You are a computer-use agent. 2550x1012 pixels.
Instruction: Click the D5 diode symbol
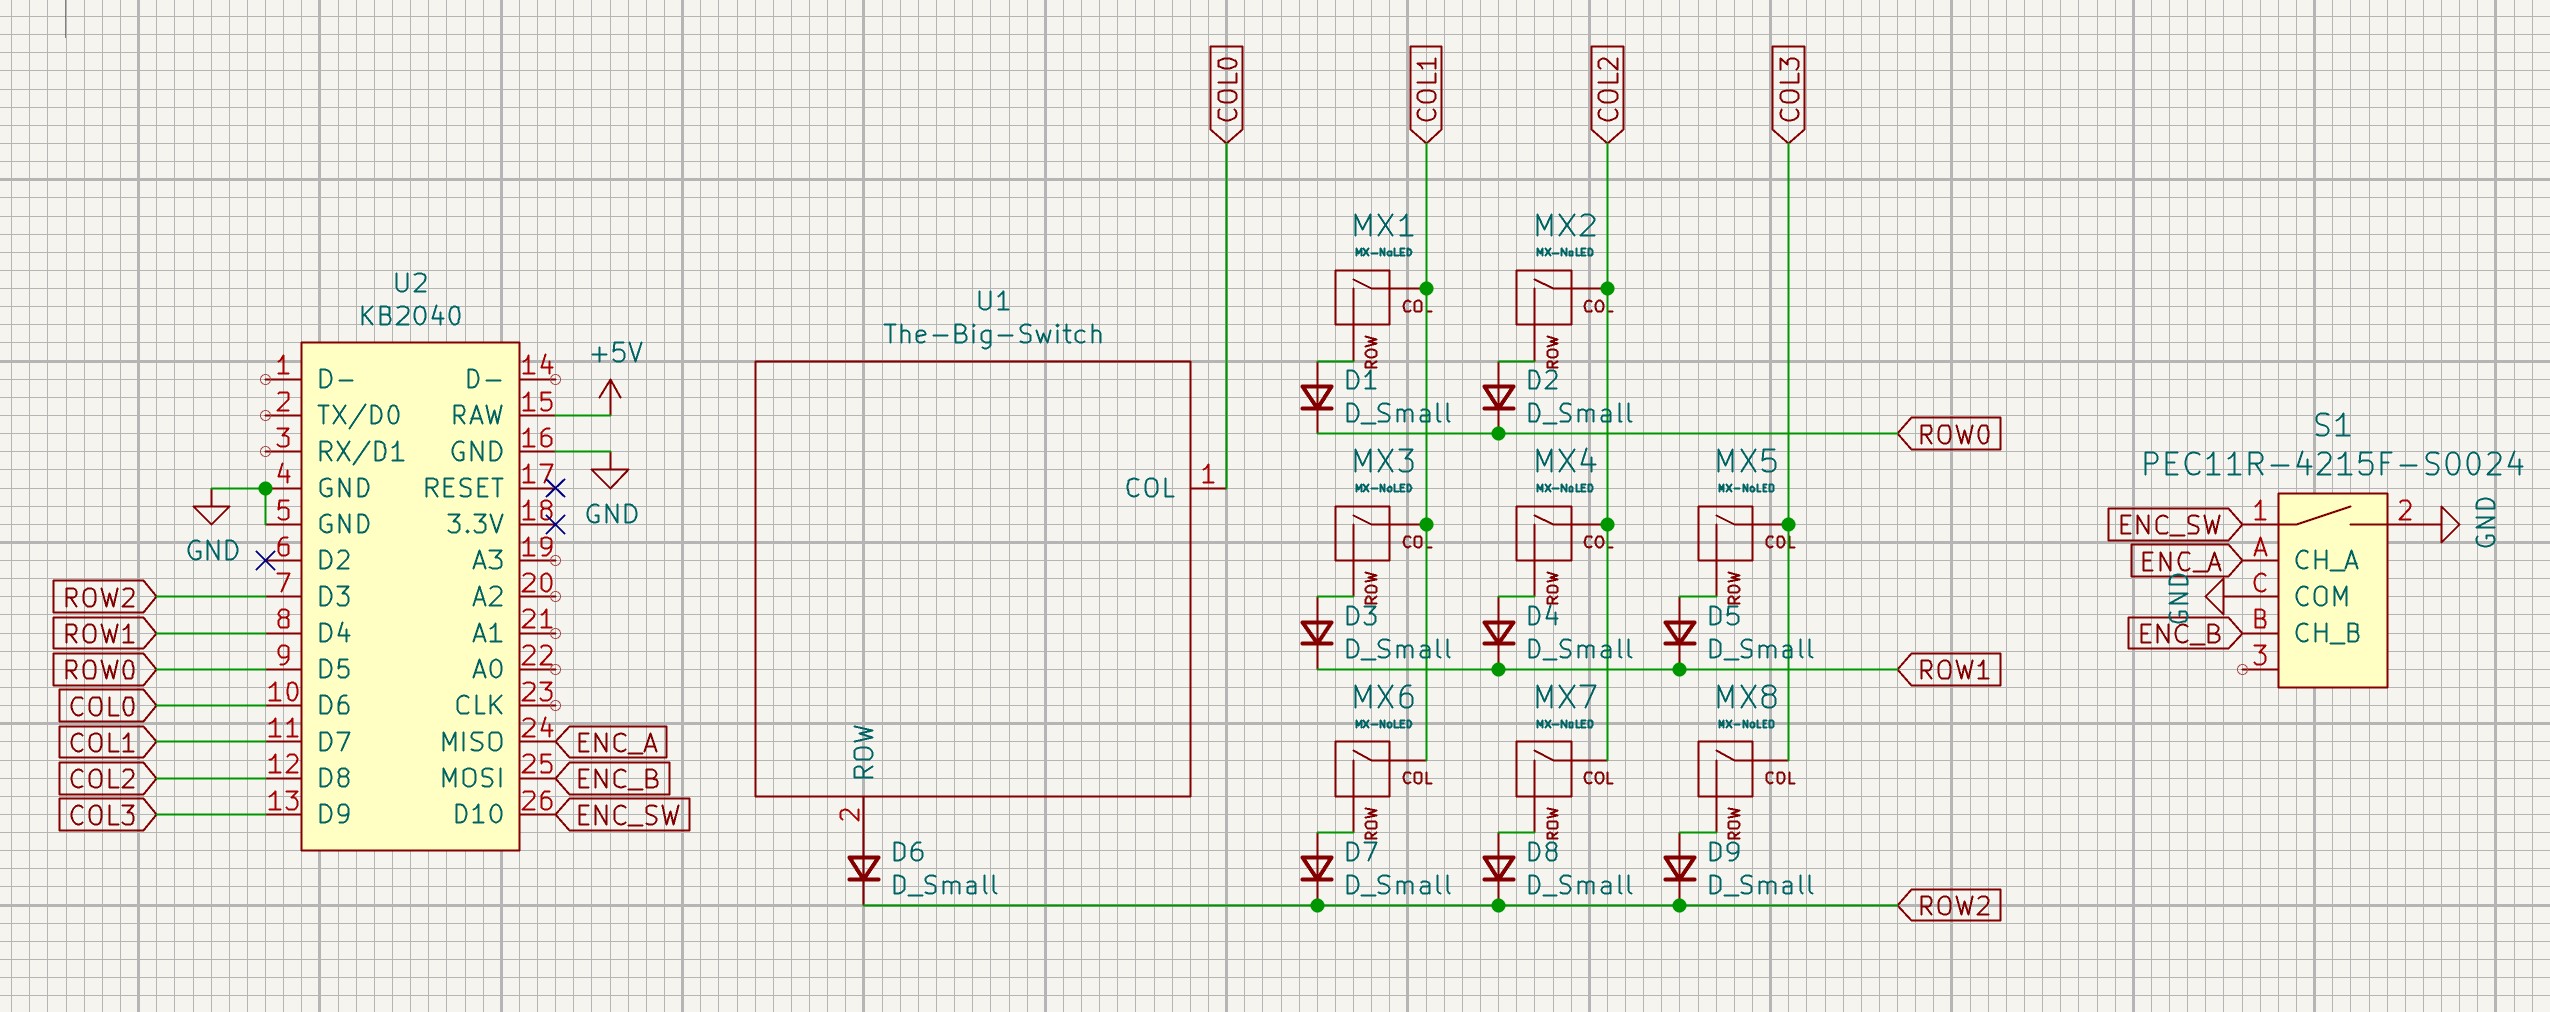(x=1680, y=634)
